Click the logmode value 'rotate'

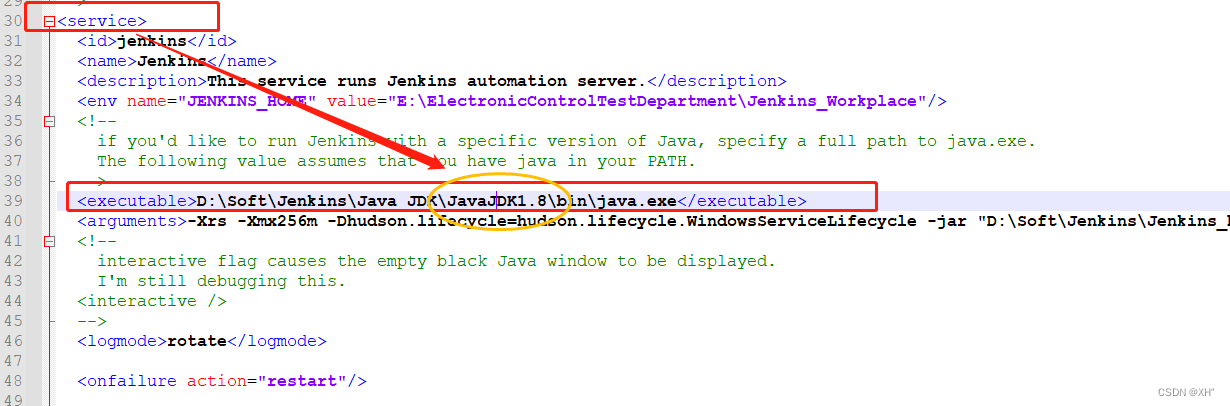[x=196, y=341]
